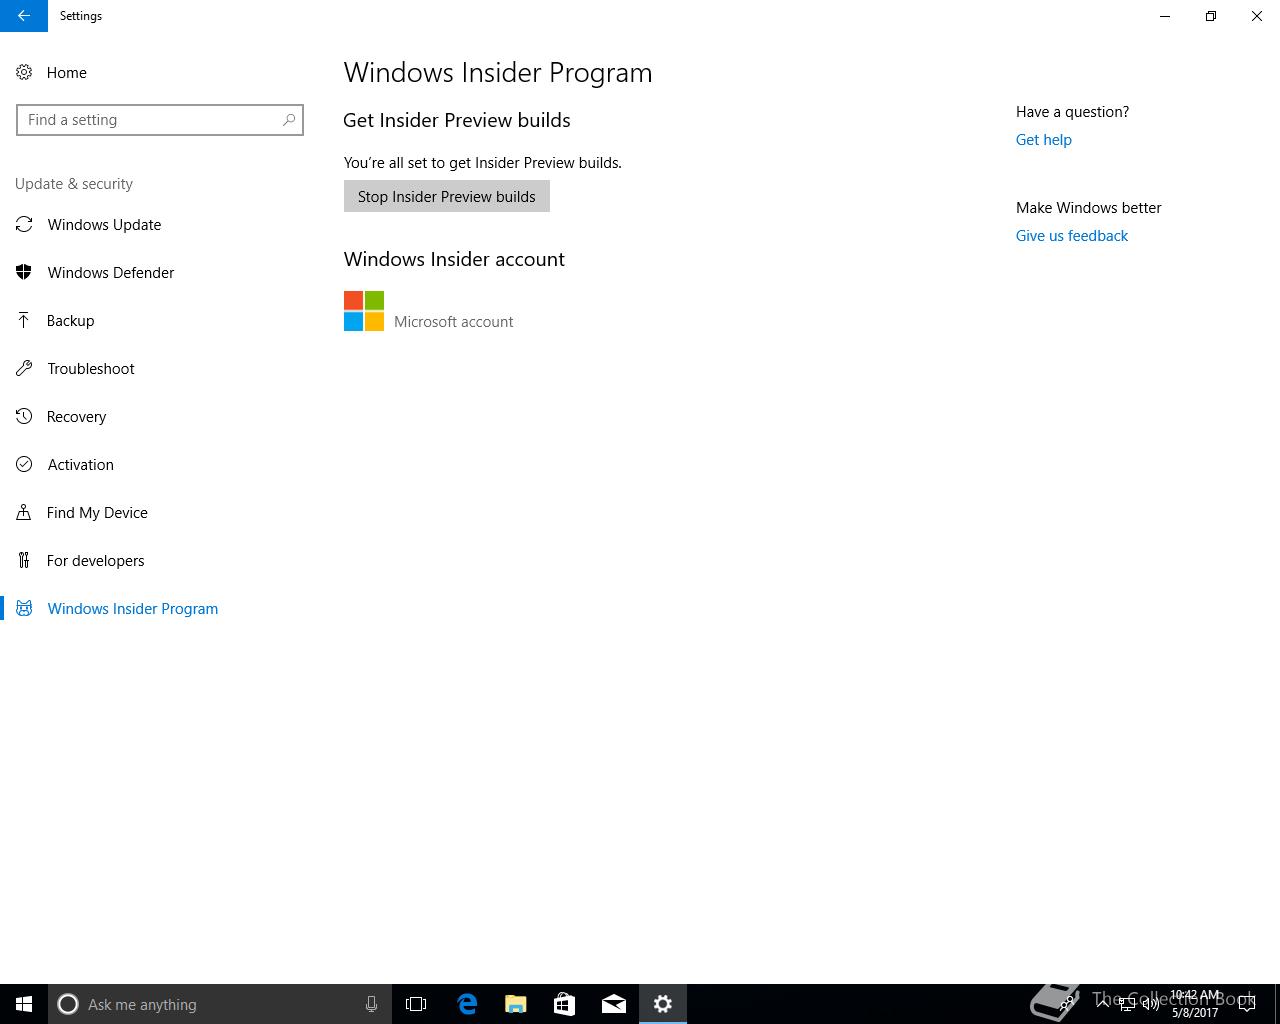
Task: Click the Backup up-arrow icon
Action: 24,321
